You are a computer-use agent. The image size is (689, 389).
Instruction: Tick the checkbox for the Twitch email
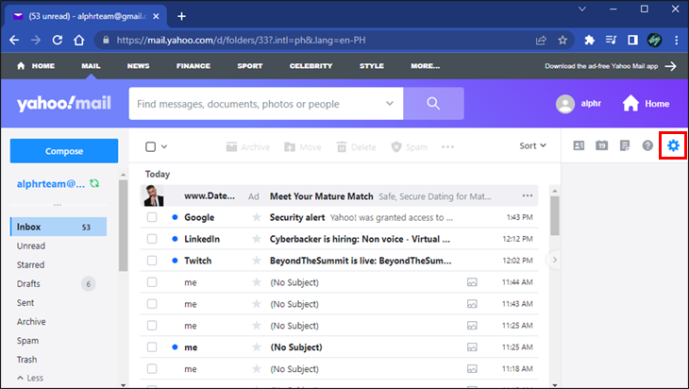[x=152, y=260]
